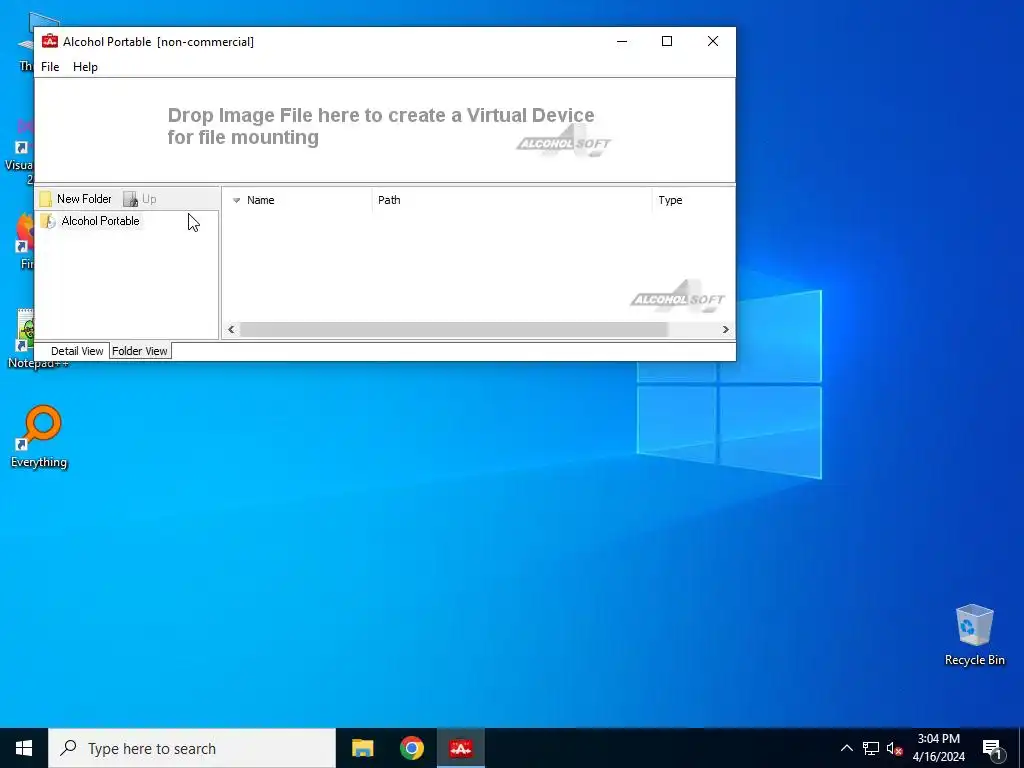The image size is (1024, 768).
Task: Maximize the Alcohol Portable window
Action: pos(667,41)
